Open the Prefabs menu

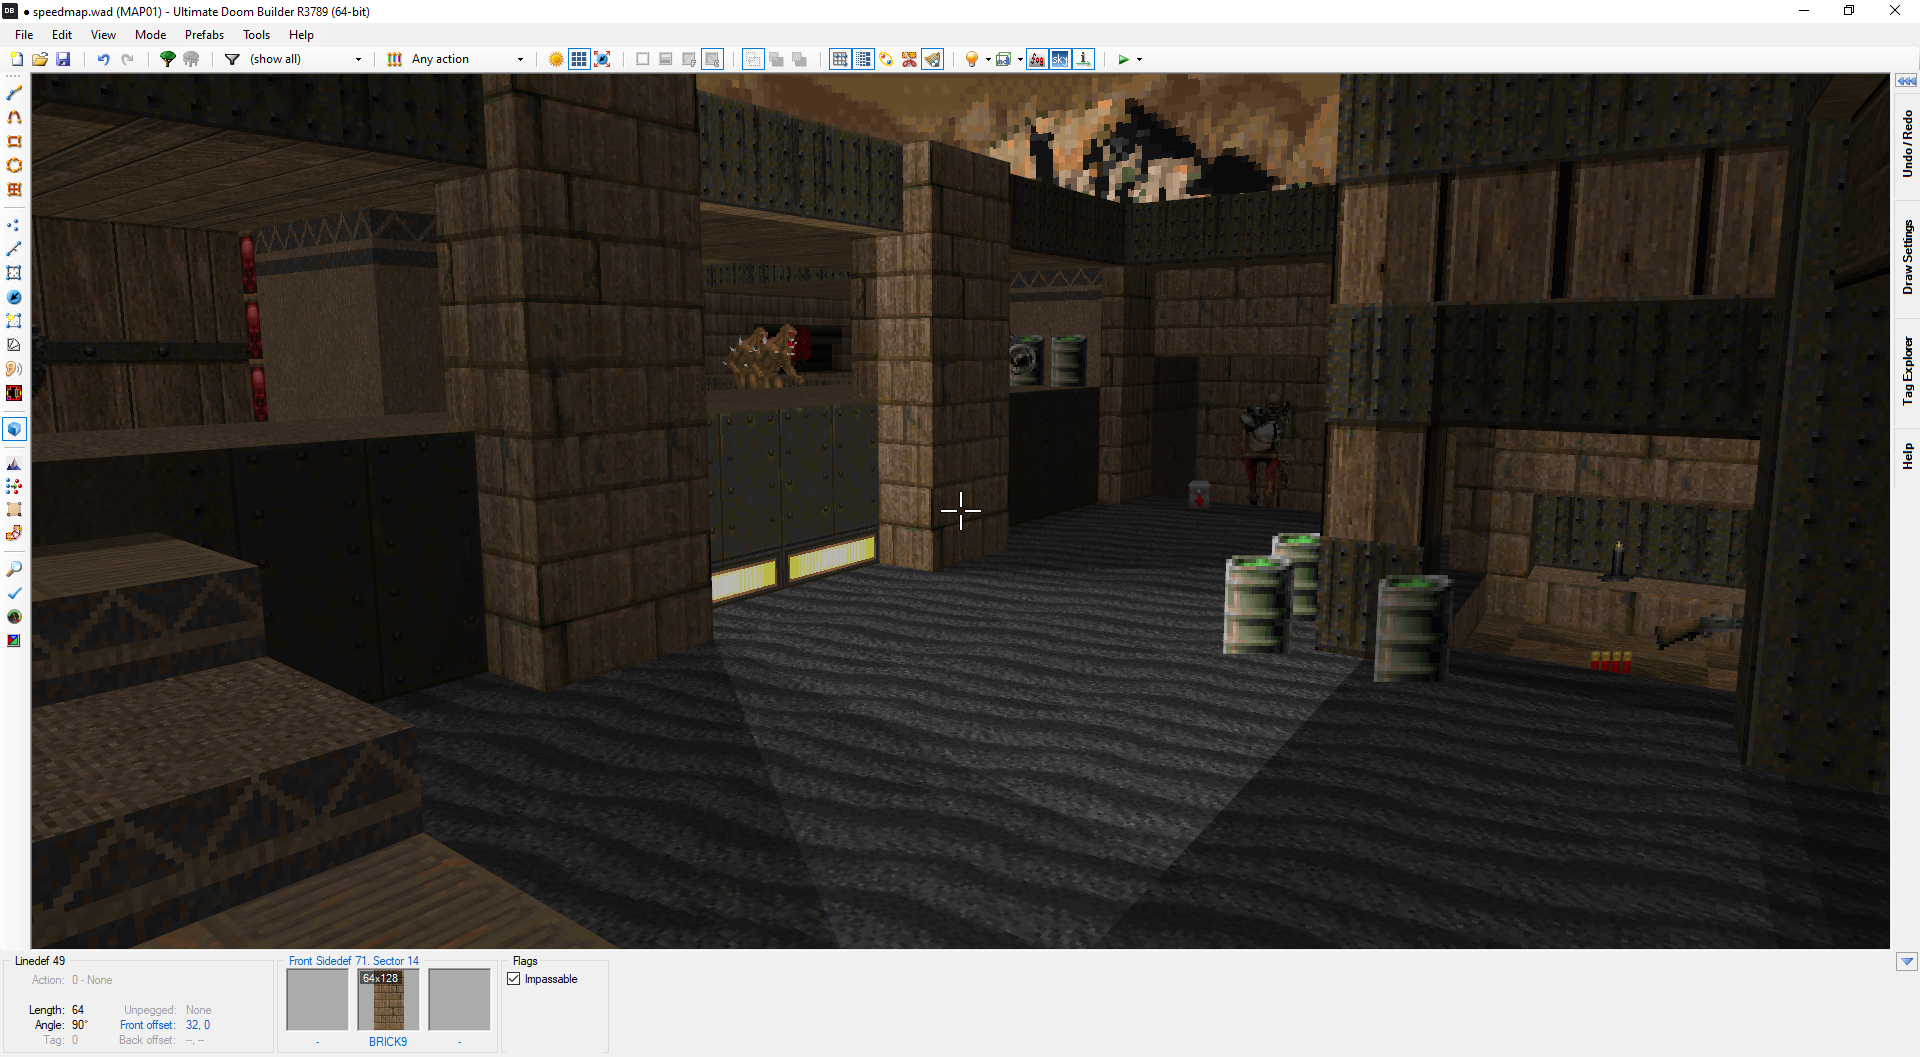pos(204,34)
